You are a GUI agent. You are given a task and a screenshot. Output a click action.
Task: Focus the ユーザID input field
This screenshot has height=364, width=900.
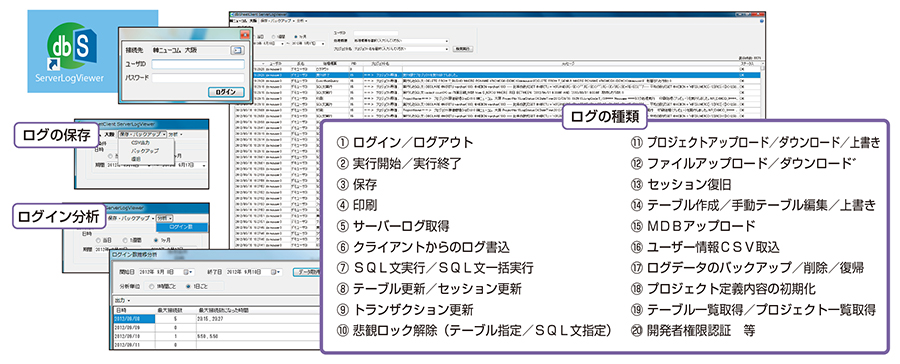click(198, 64)
